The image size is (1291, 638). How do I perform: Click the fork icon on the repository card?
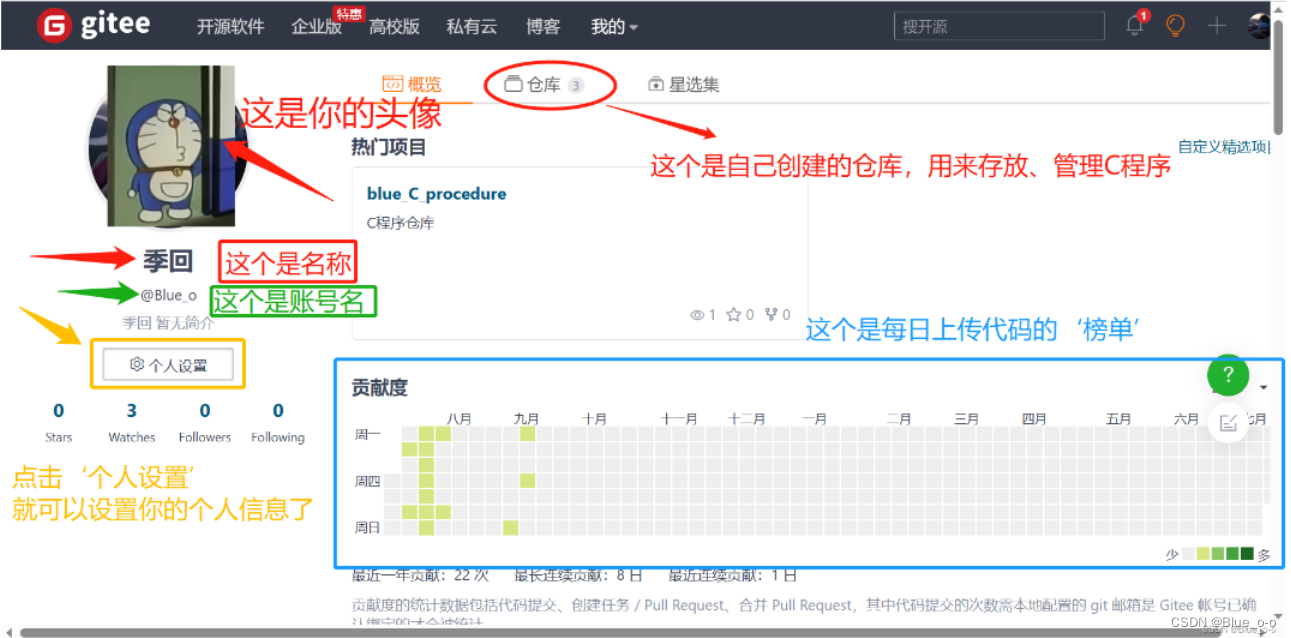coord(771,313)
